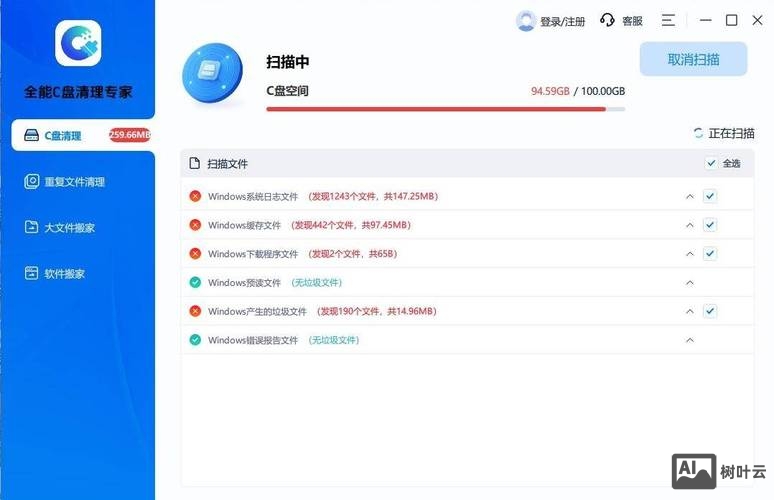Collapse the Windows缓存文件 row

coord(690,225)
